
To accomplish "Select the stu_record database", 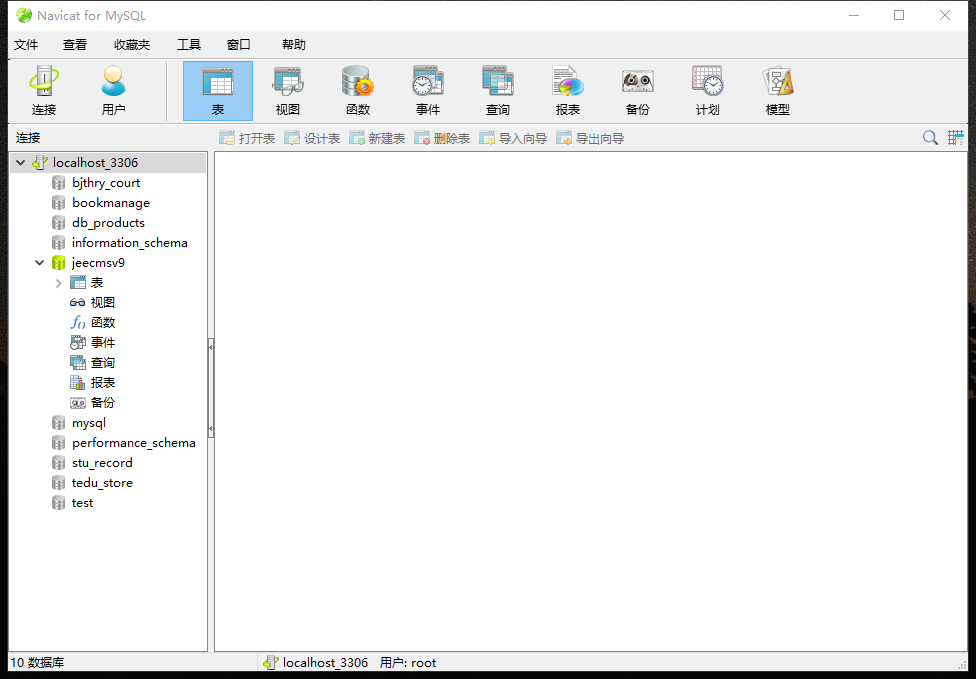I will click(102, 462).
